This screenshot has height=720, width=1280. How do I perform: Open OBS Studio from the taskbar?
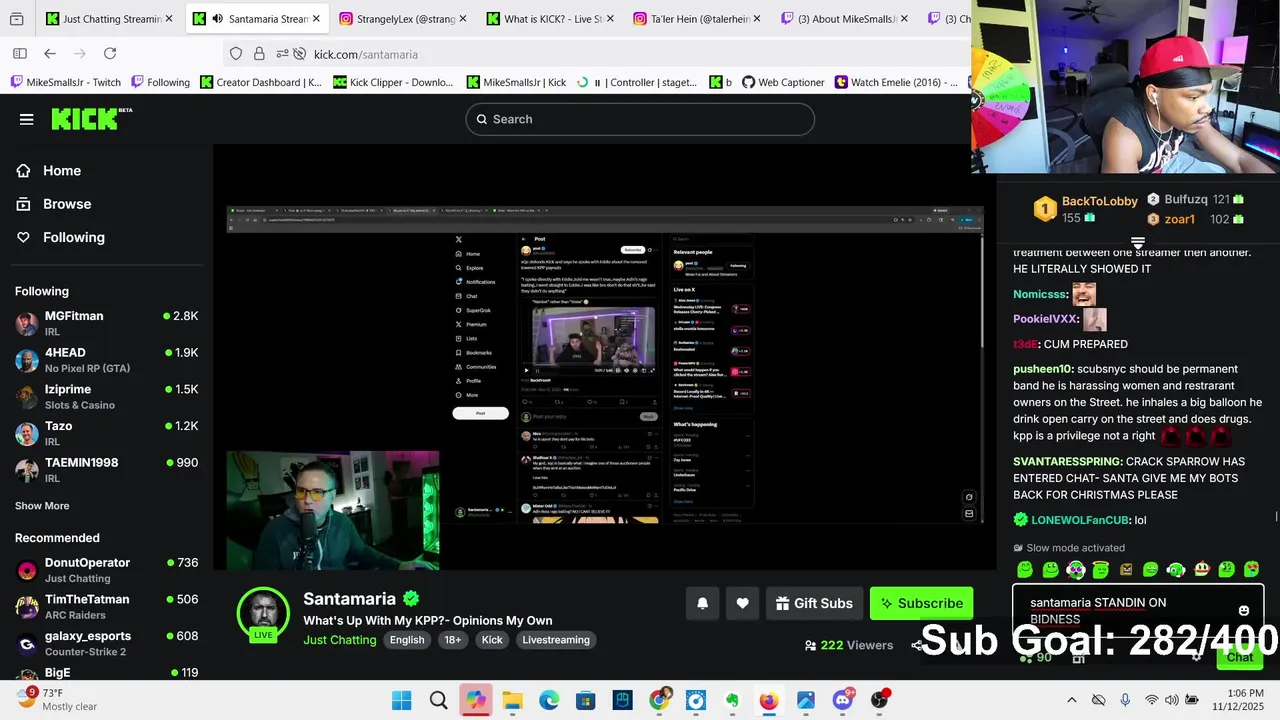point(879,700)
